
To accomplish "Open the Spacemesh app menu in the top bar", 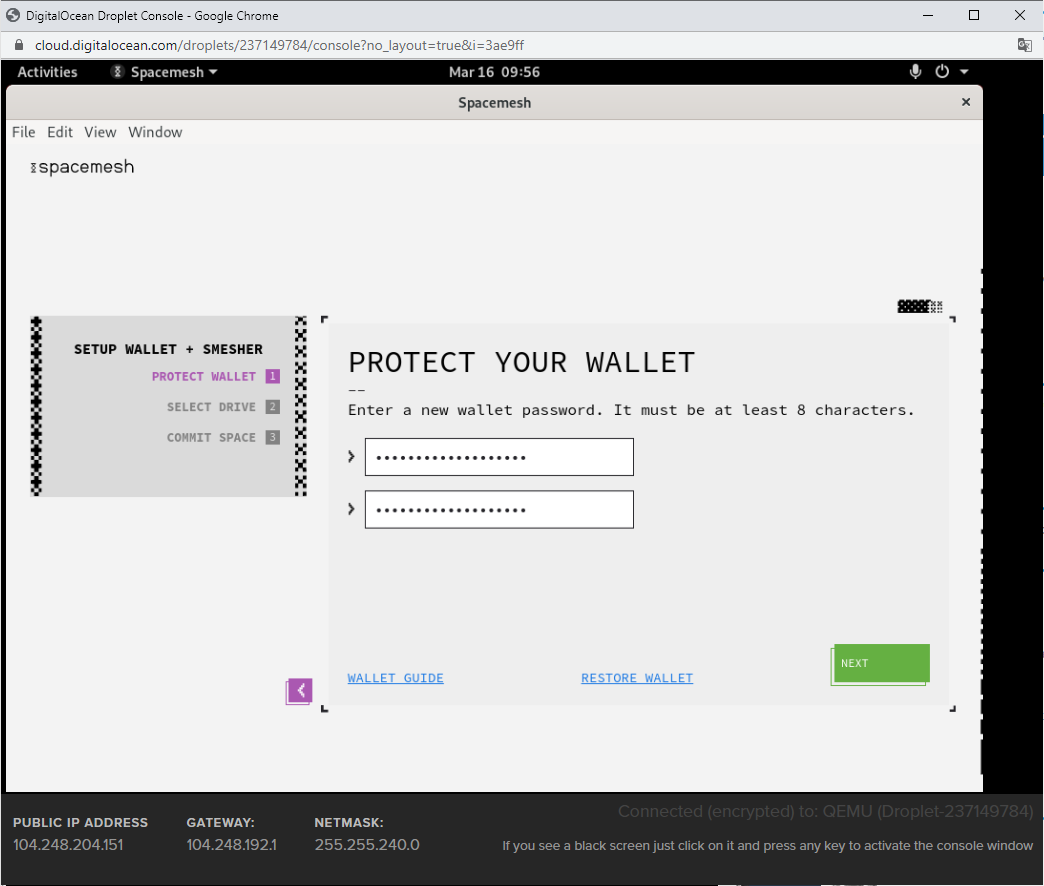I will point(164,72).
